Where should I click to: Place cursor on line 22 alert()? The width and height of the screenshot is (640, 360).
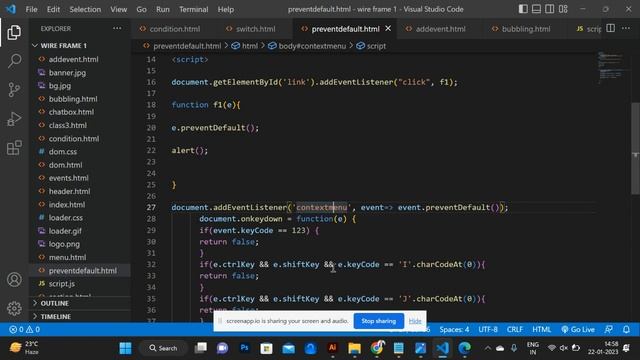tap(189, 151)
